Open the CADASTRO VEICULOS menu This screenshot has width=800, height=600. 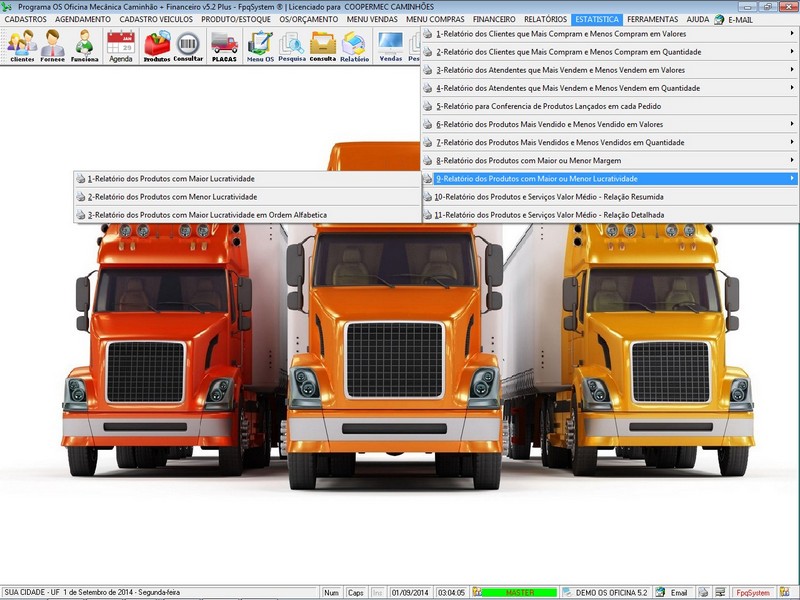coord(156,19)
